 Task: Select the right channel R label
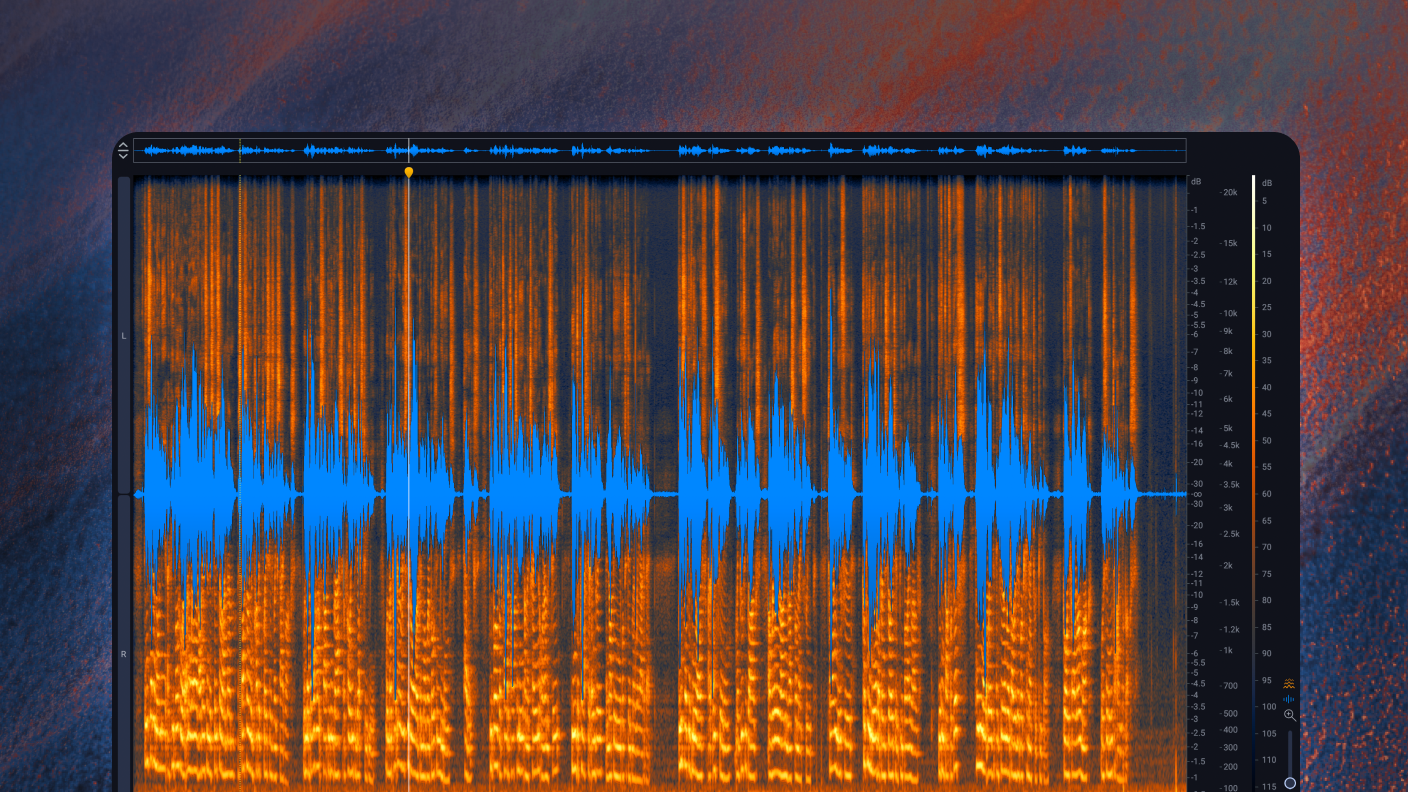[124, 654]
